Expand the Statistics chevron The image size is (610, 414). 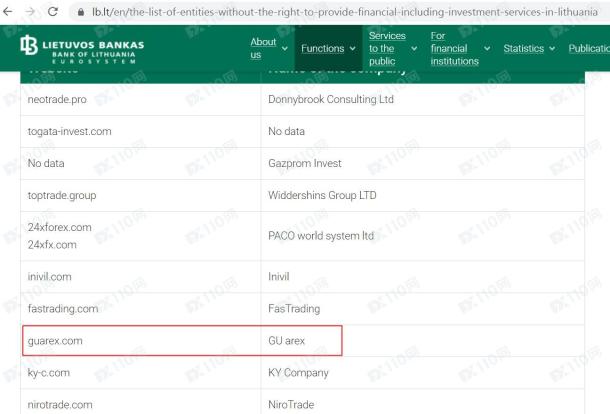click(552, 49)
